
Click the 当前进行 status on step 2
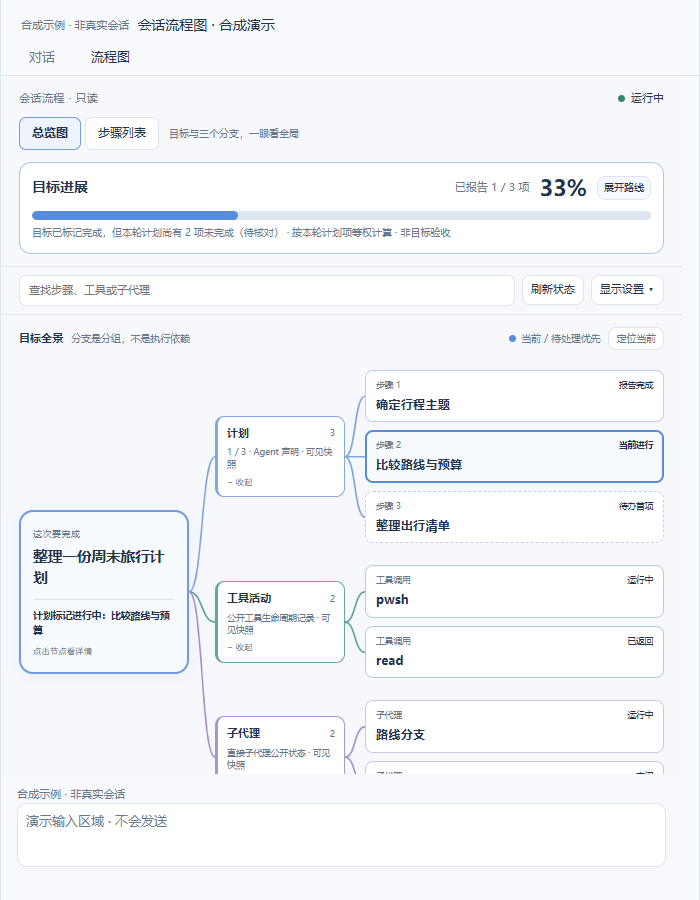point(636,445)
